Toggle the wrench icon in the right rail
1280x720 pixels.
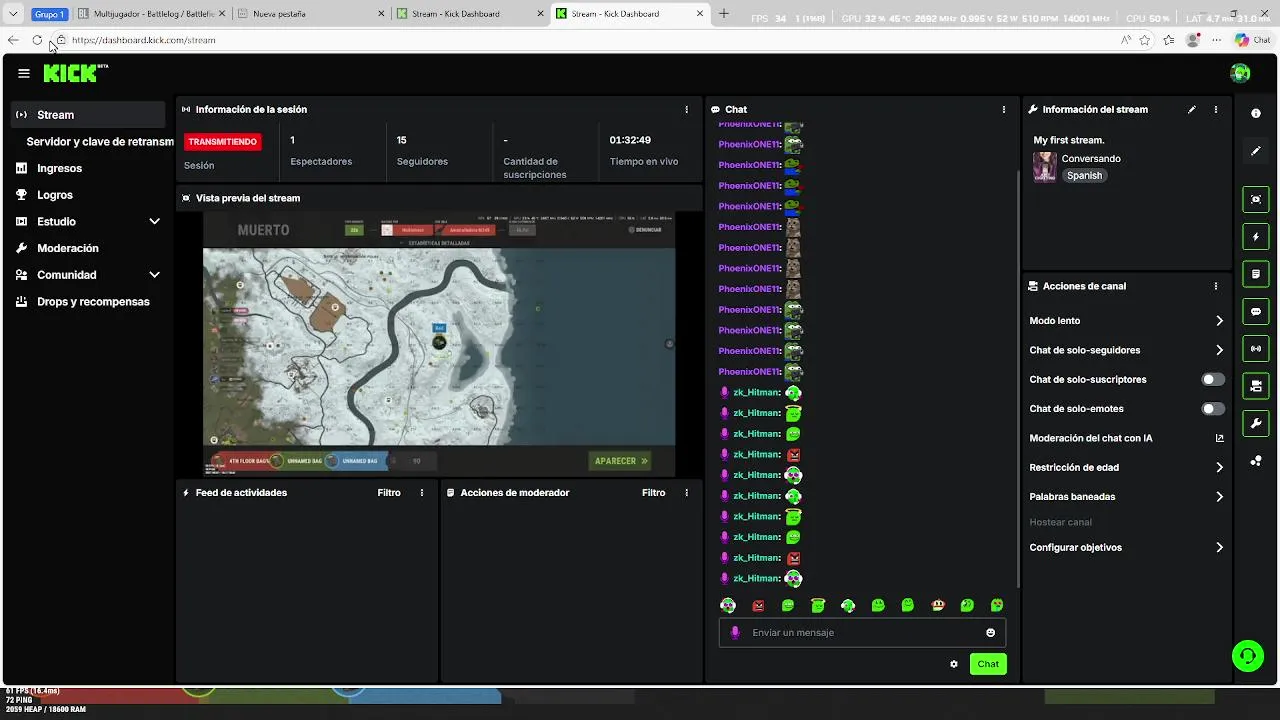(1256, 423)
